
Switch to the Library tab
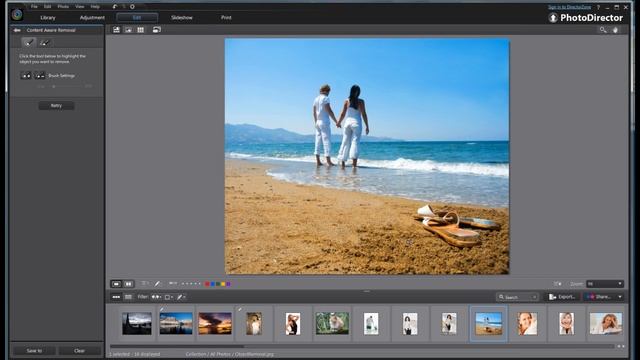[48, 18]
